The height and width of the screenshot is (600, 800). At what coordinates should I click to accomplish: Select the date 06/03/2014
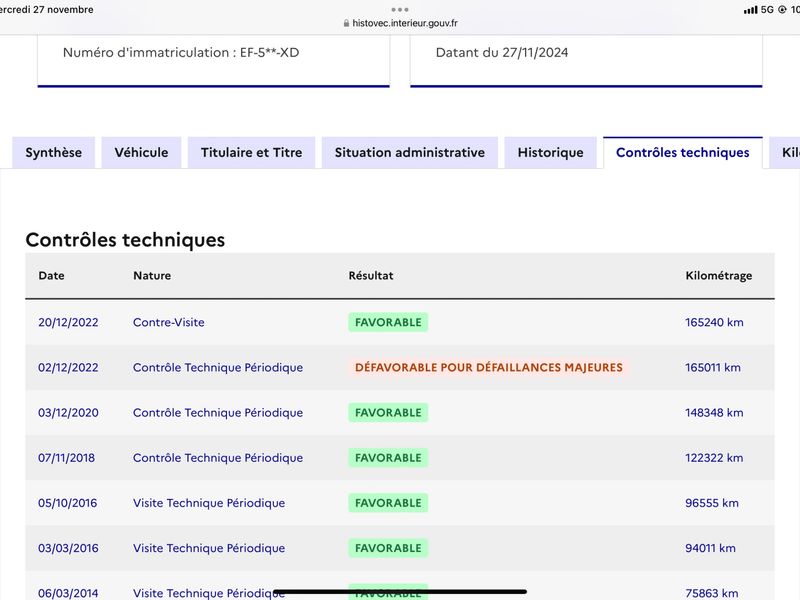(68, 593)
